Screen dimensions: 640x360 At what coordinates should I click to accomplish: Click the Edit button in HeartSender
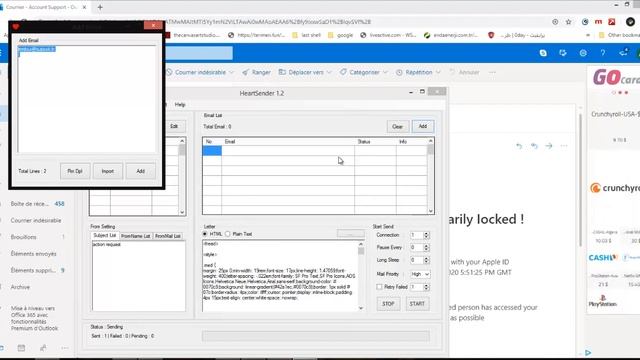(174, 126)
